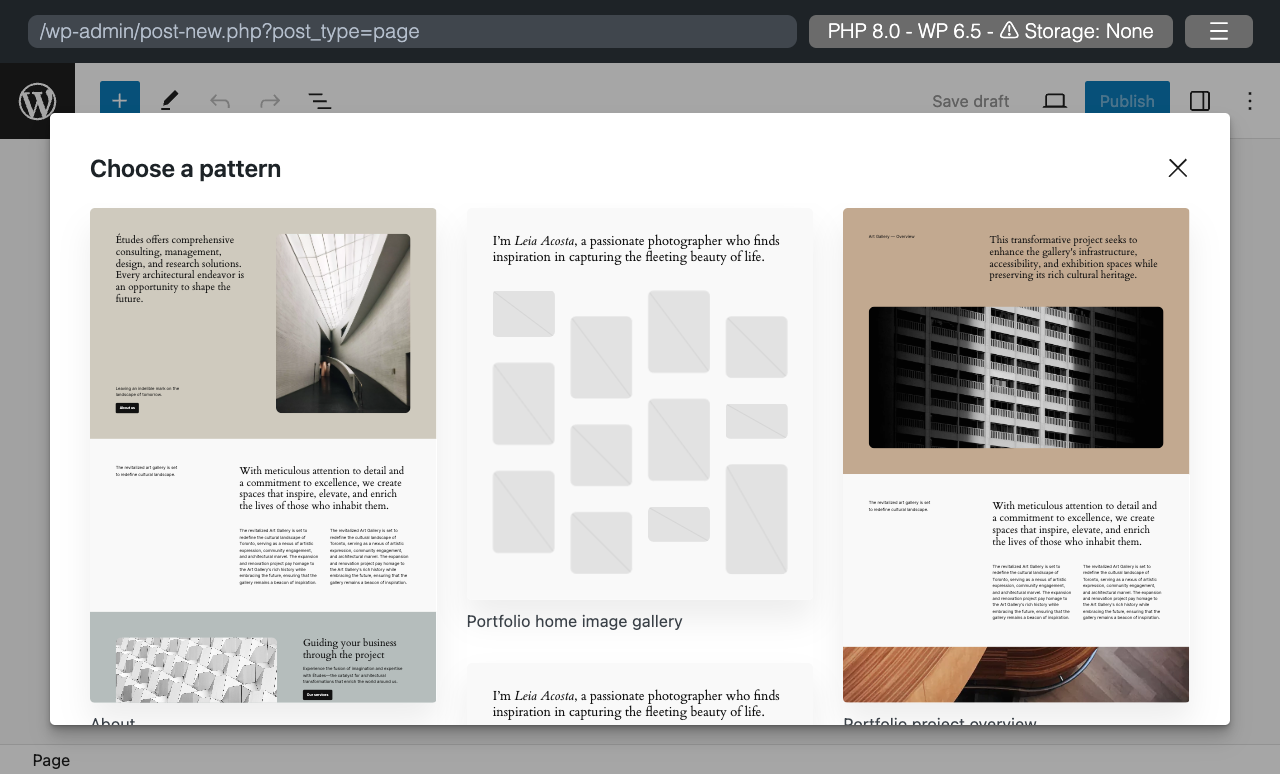Viewport: 1280px width, 774px height.
Task: Select second Leia Acosta pattern below gallery
Action: pyautogui.click(x=640, y=693)
